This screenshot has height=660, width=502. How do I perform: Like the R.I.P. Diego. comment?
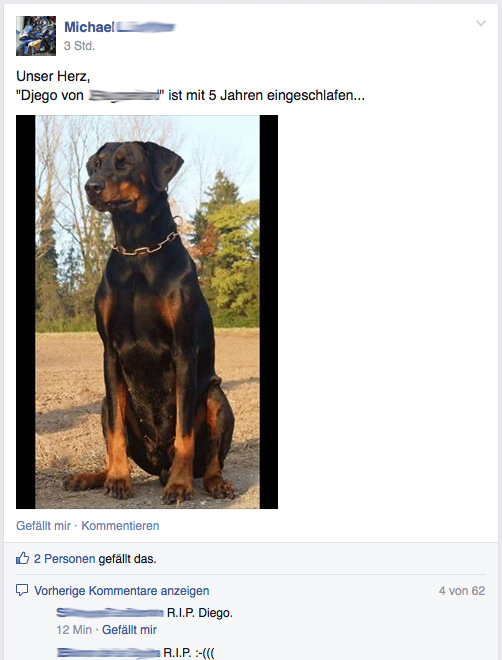click(129, 630)
